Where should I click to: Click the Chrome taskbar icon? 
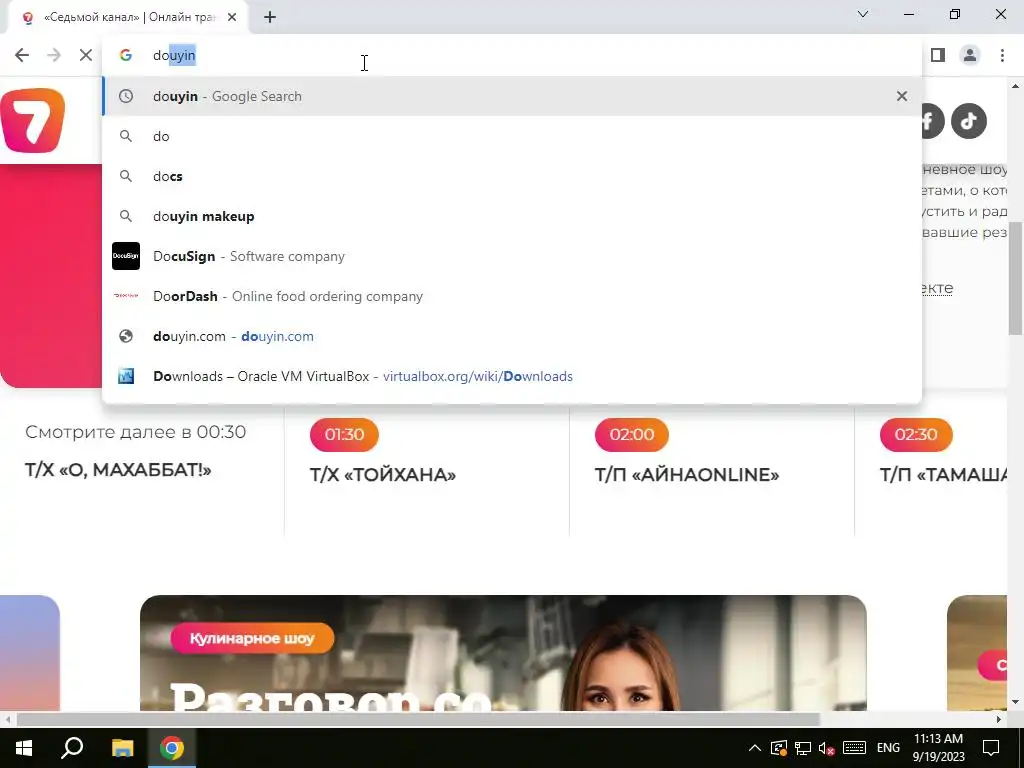[172, 748]
